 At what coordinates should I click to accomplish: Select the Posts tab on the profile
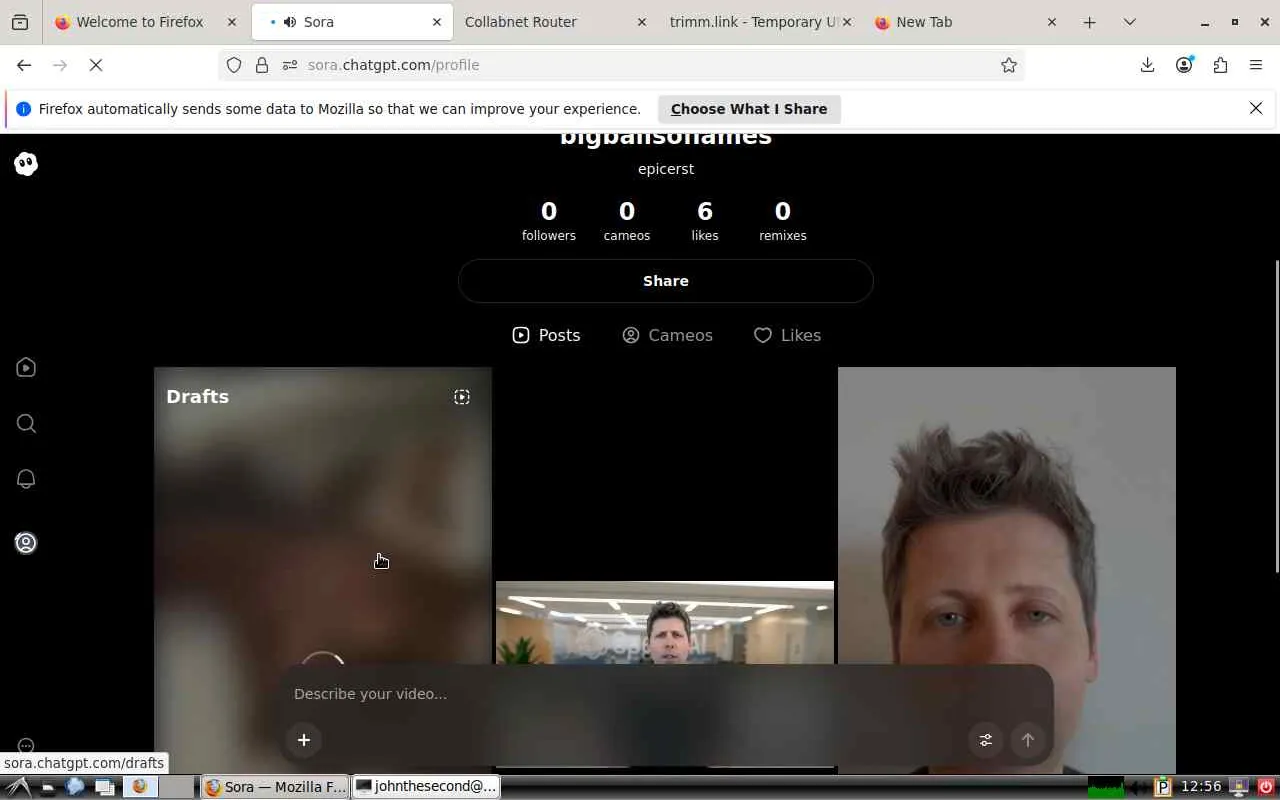pos(546,335)
